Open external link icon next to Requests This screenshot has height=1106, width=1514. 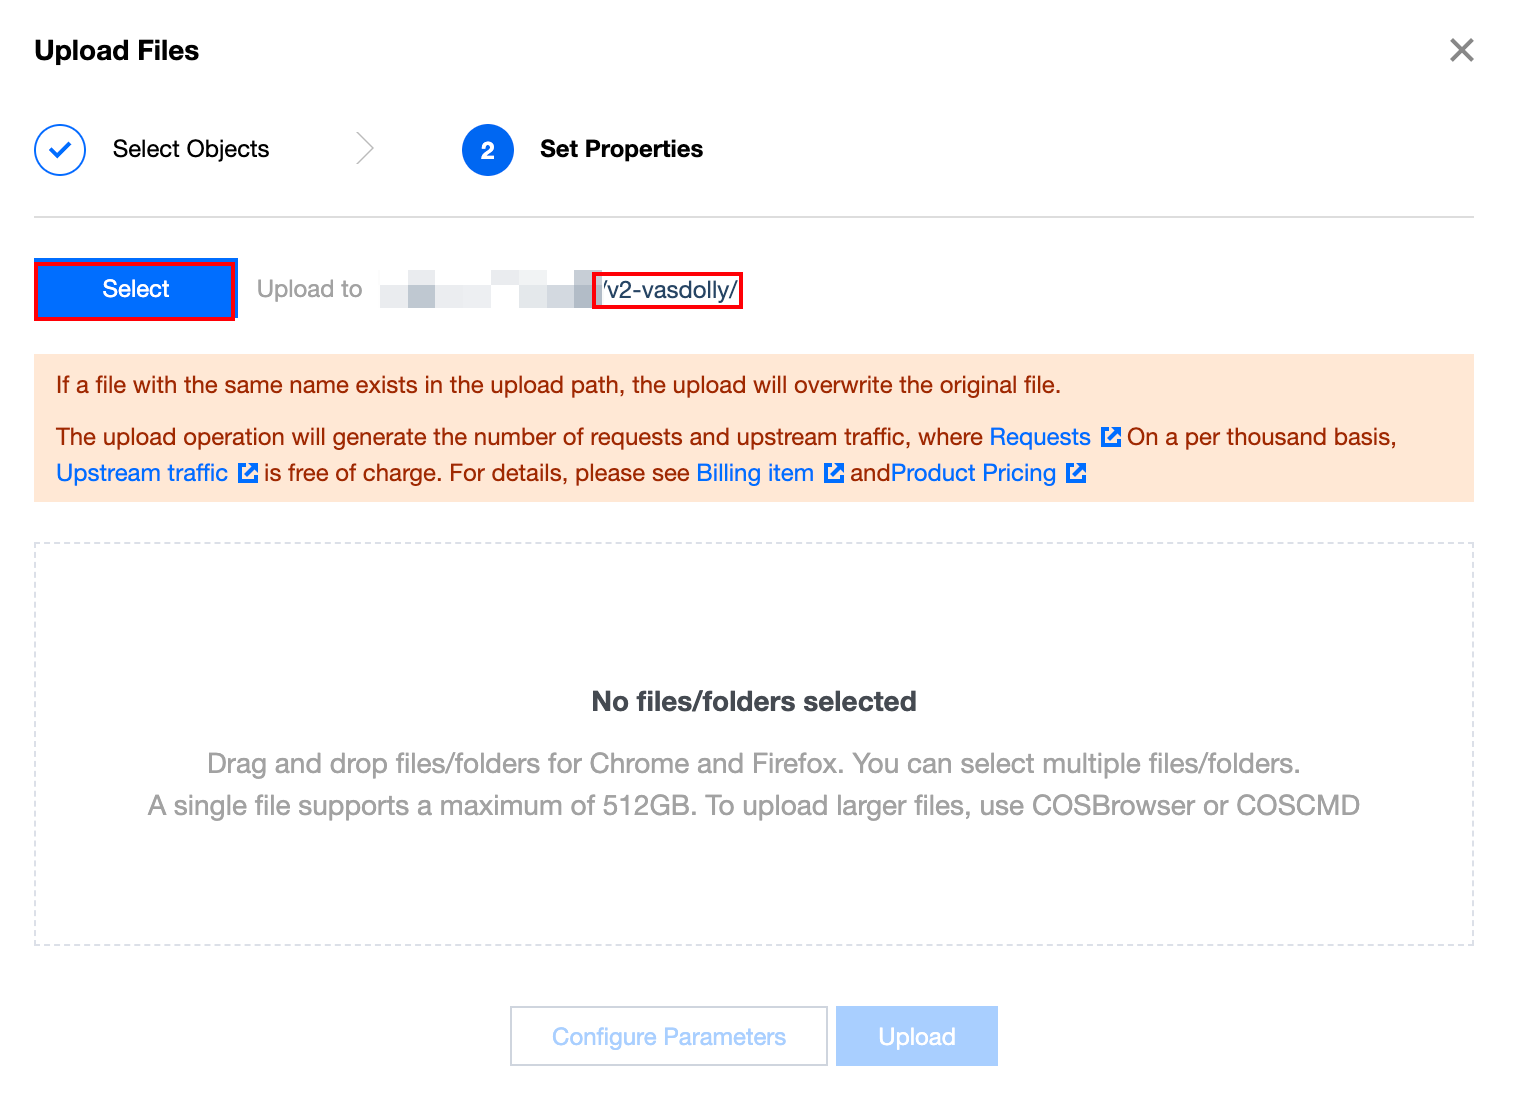coord(1110,437)
